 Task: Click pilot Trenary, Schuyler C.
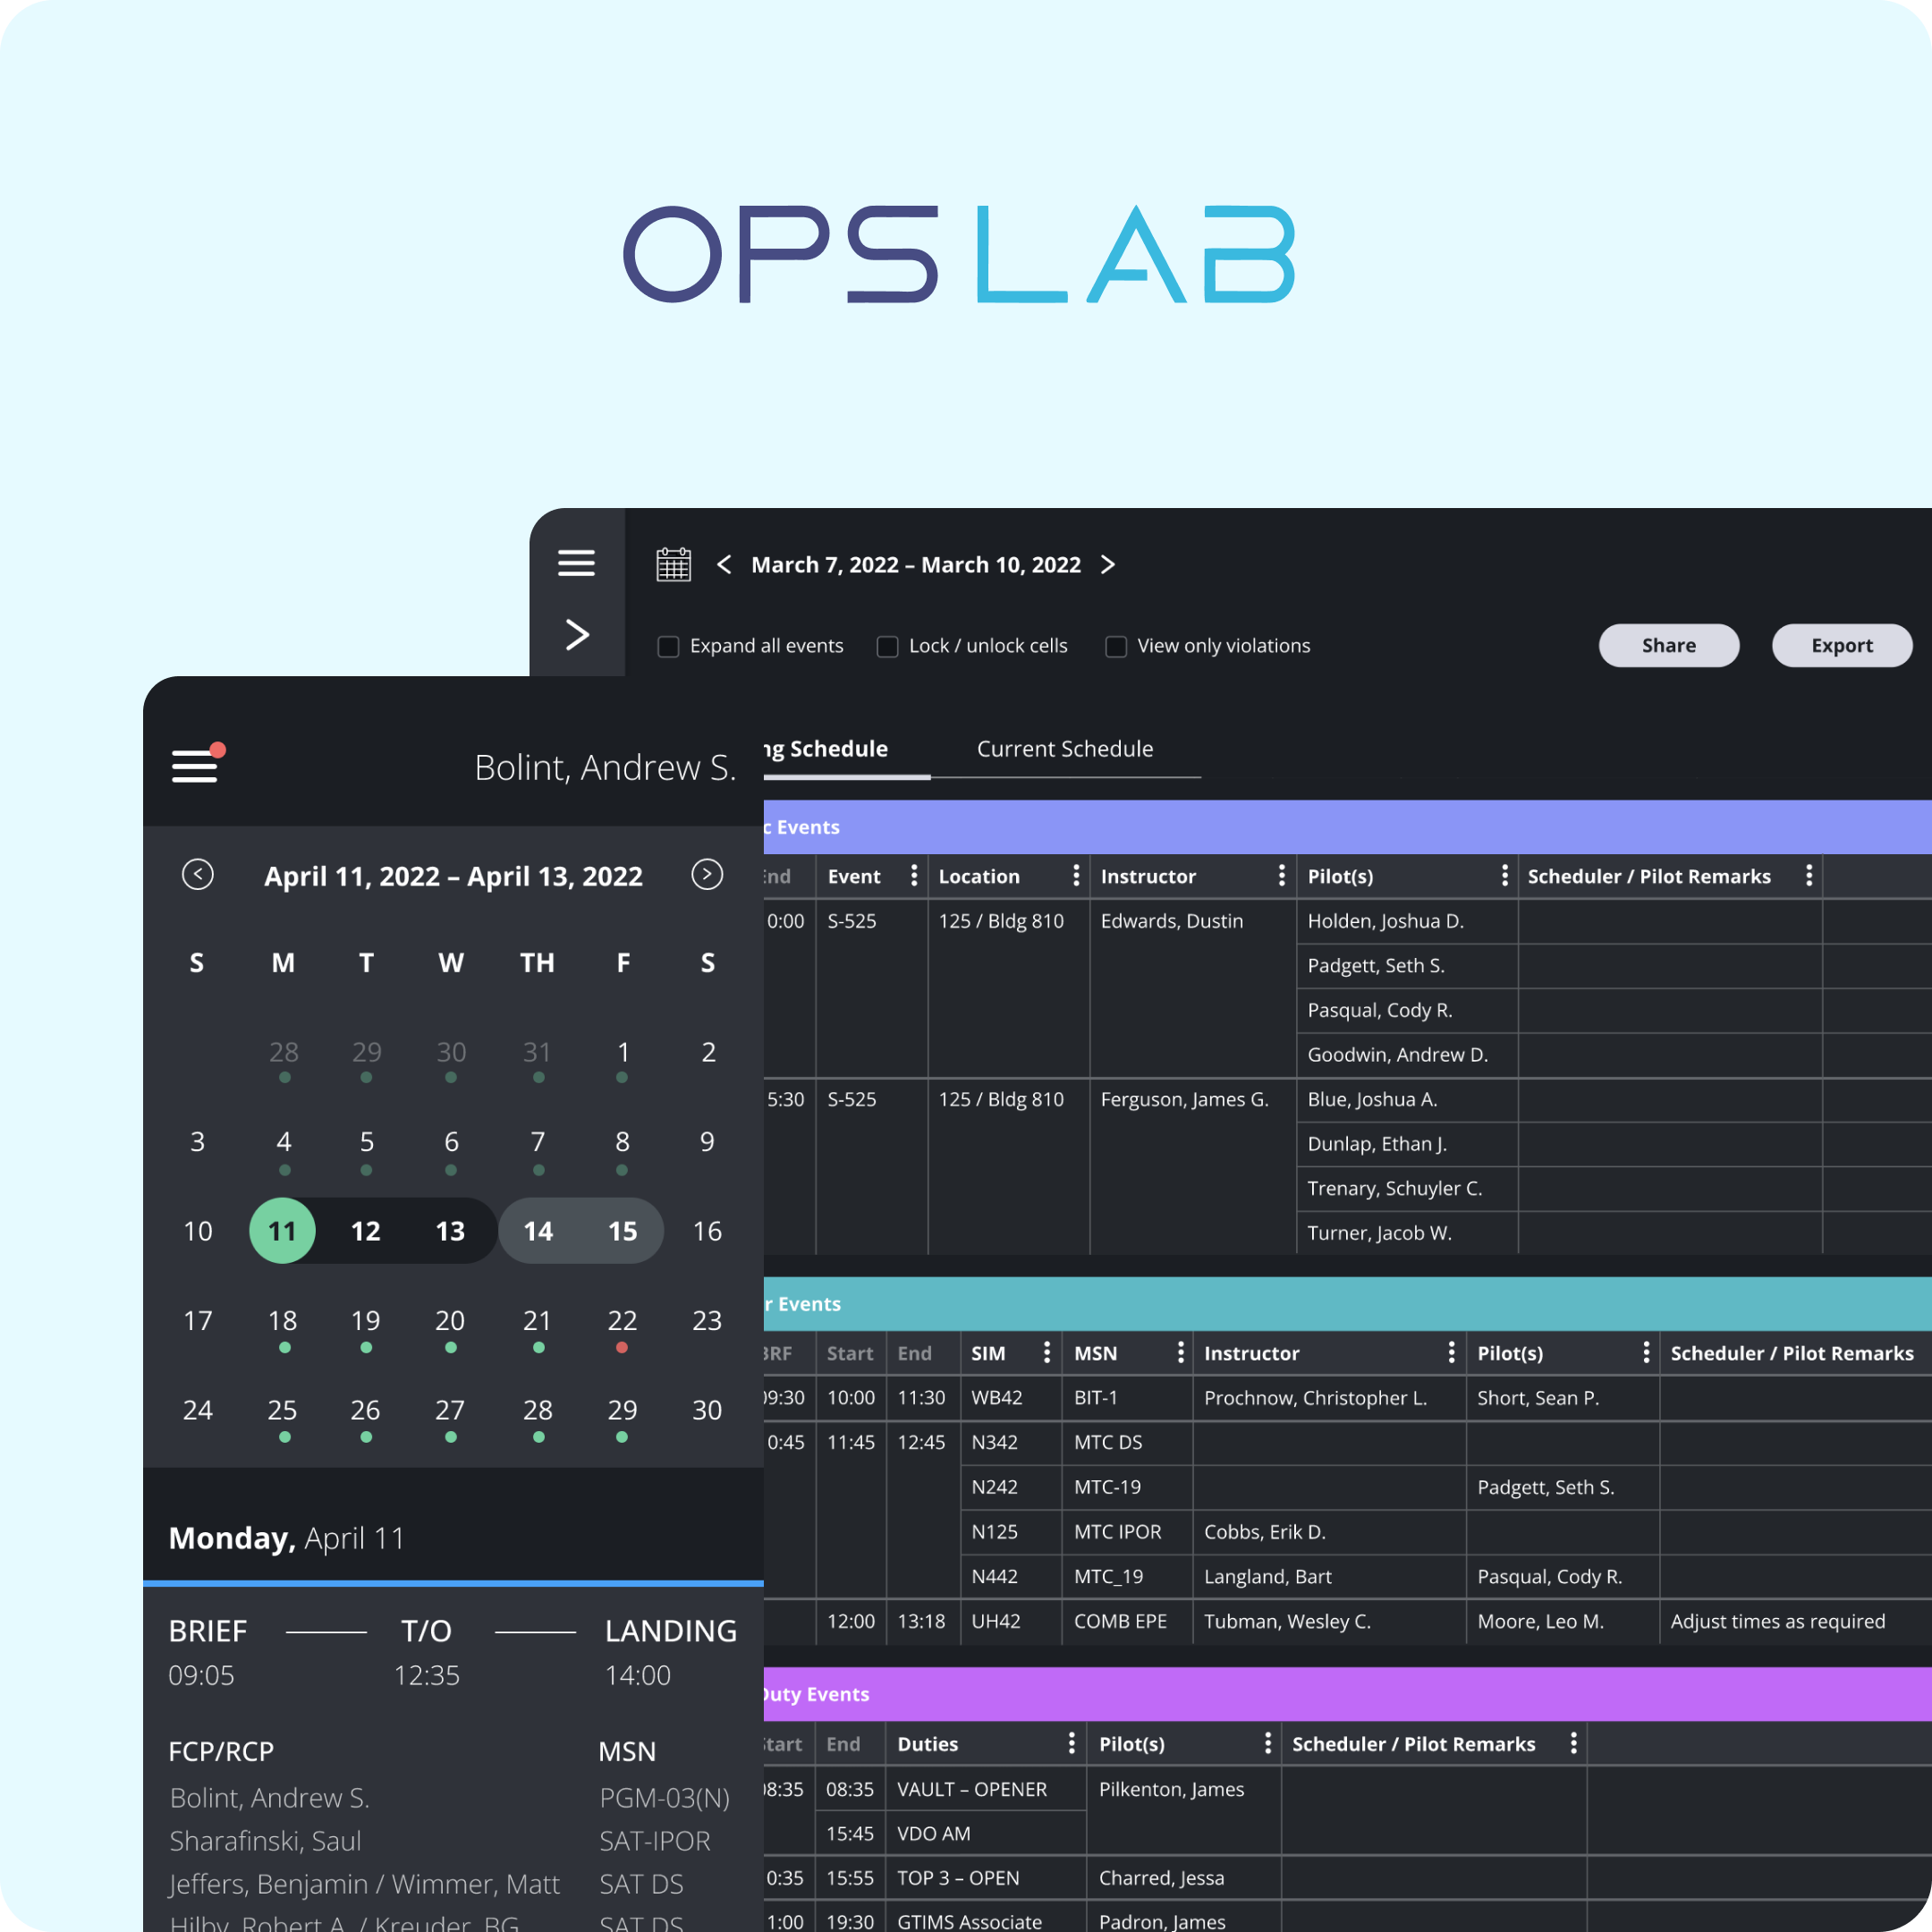coord(1394,1188)
